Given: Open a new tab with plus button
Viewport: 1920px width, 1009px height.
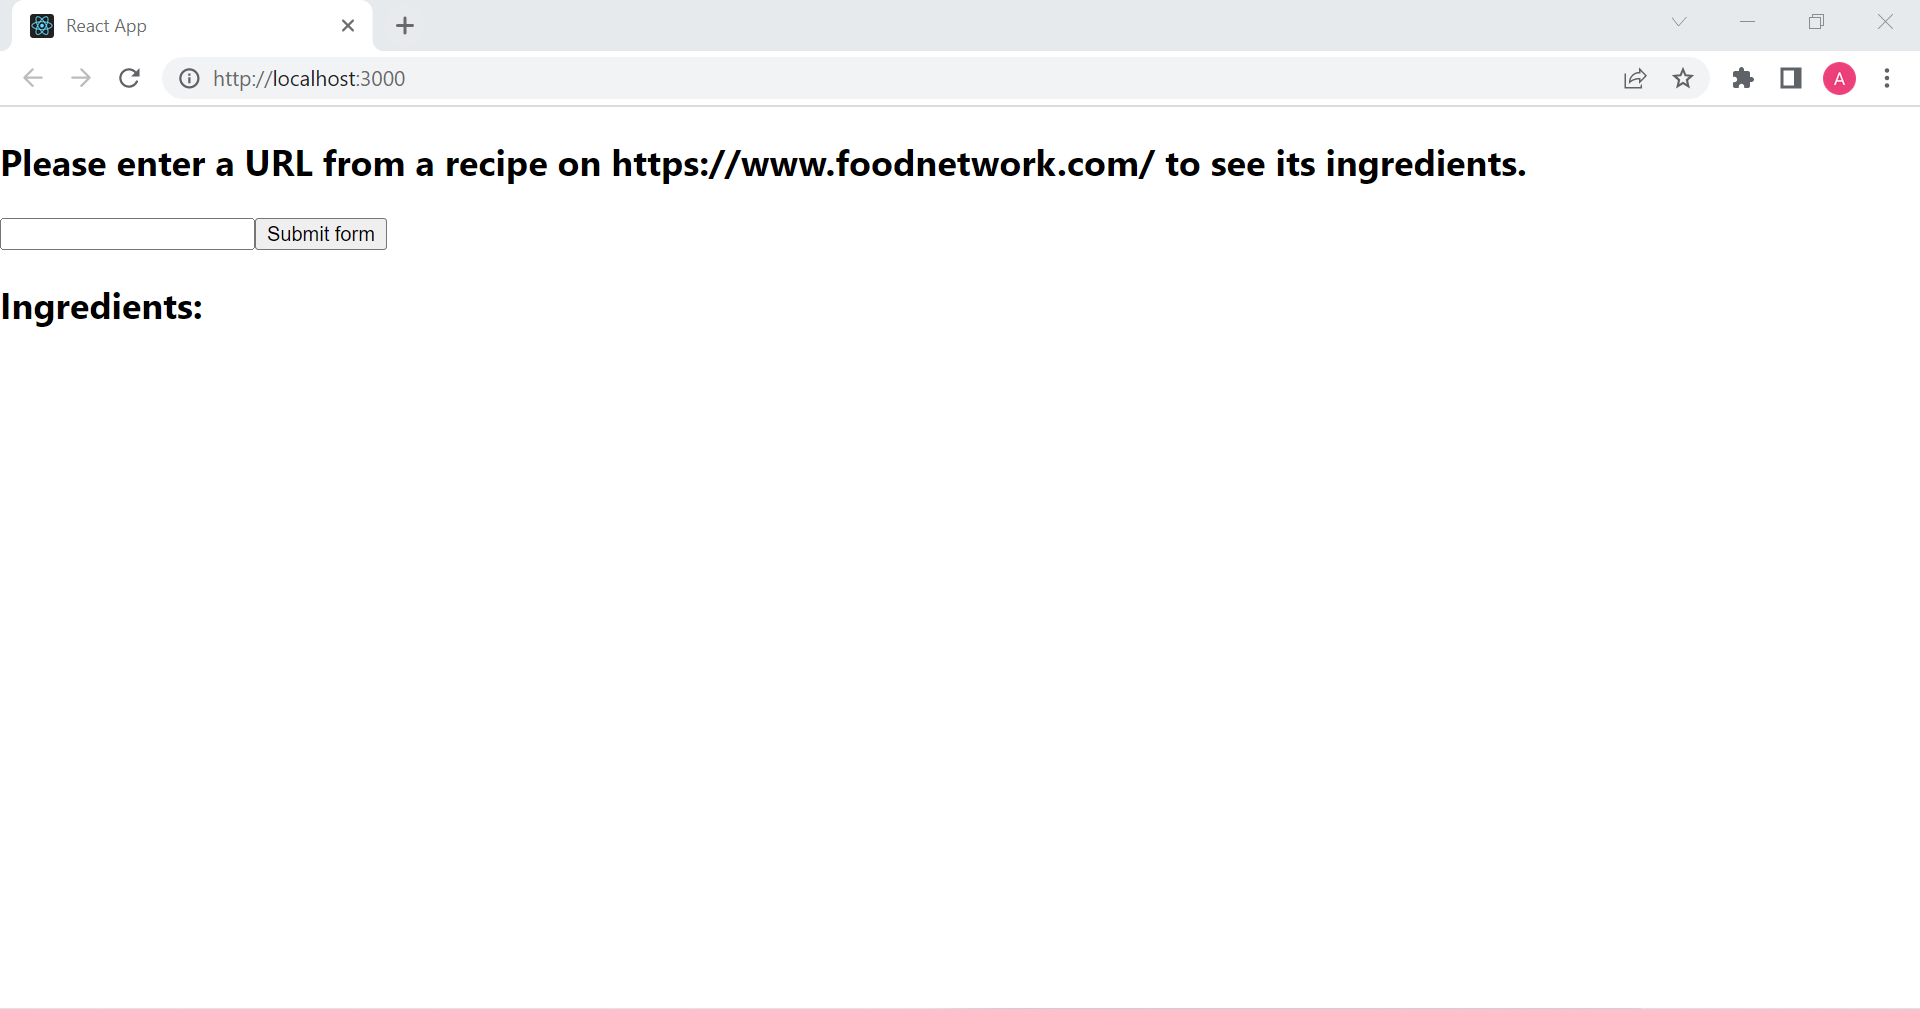Looking at the screenshot, I should pyautogui.click(x=405, y=26).
